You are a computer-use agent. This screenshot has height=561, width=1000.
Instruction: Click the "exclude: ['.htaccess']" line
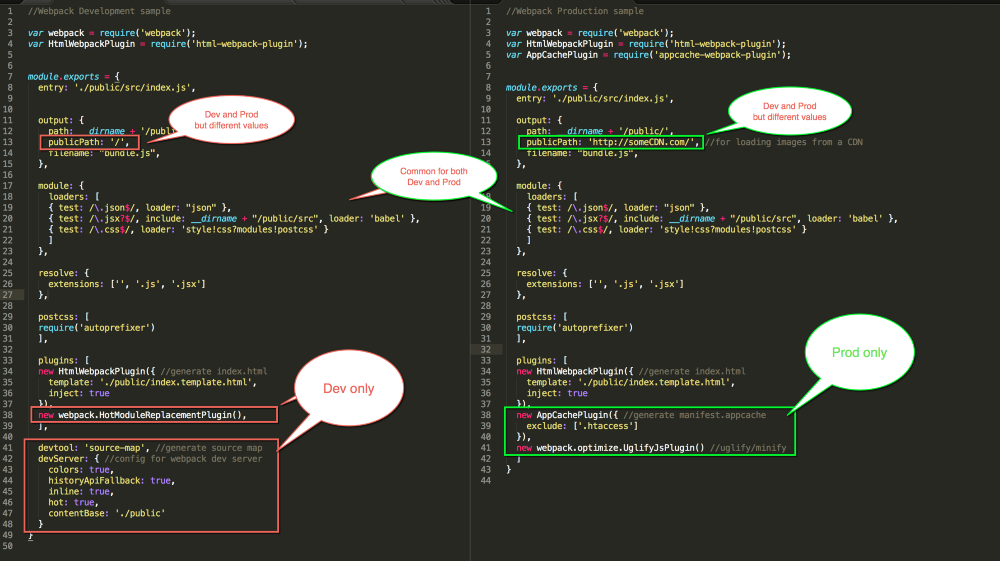coord(582,426)
